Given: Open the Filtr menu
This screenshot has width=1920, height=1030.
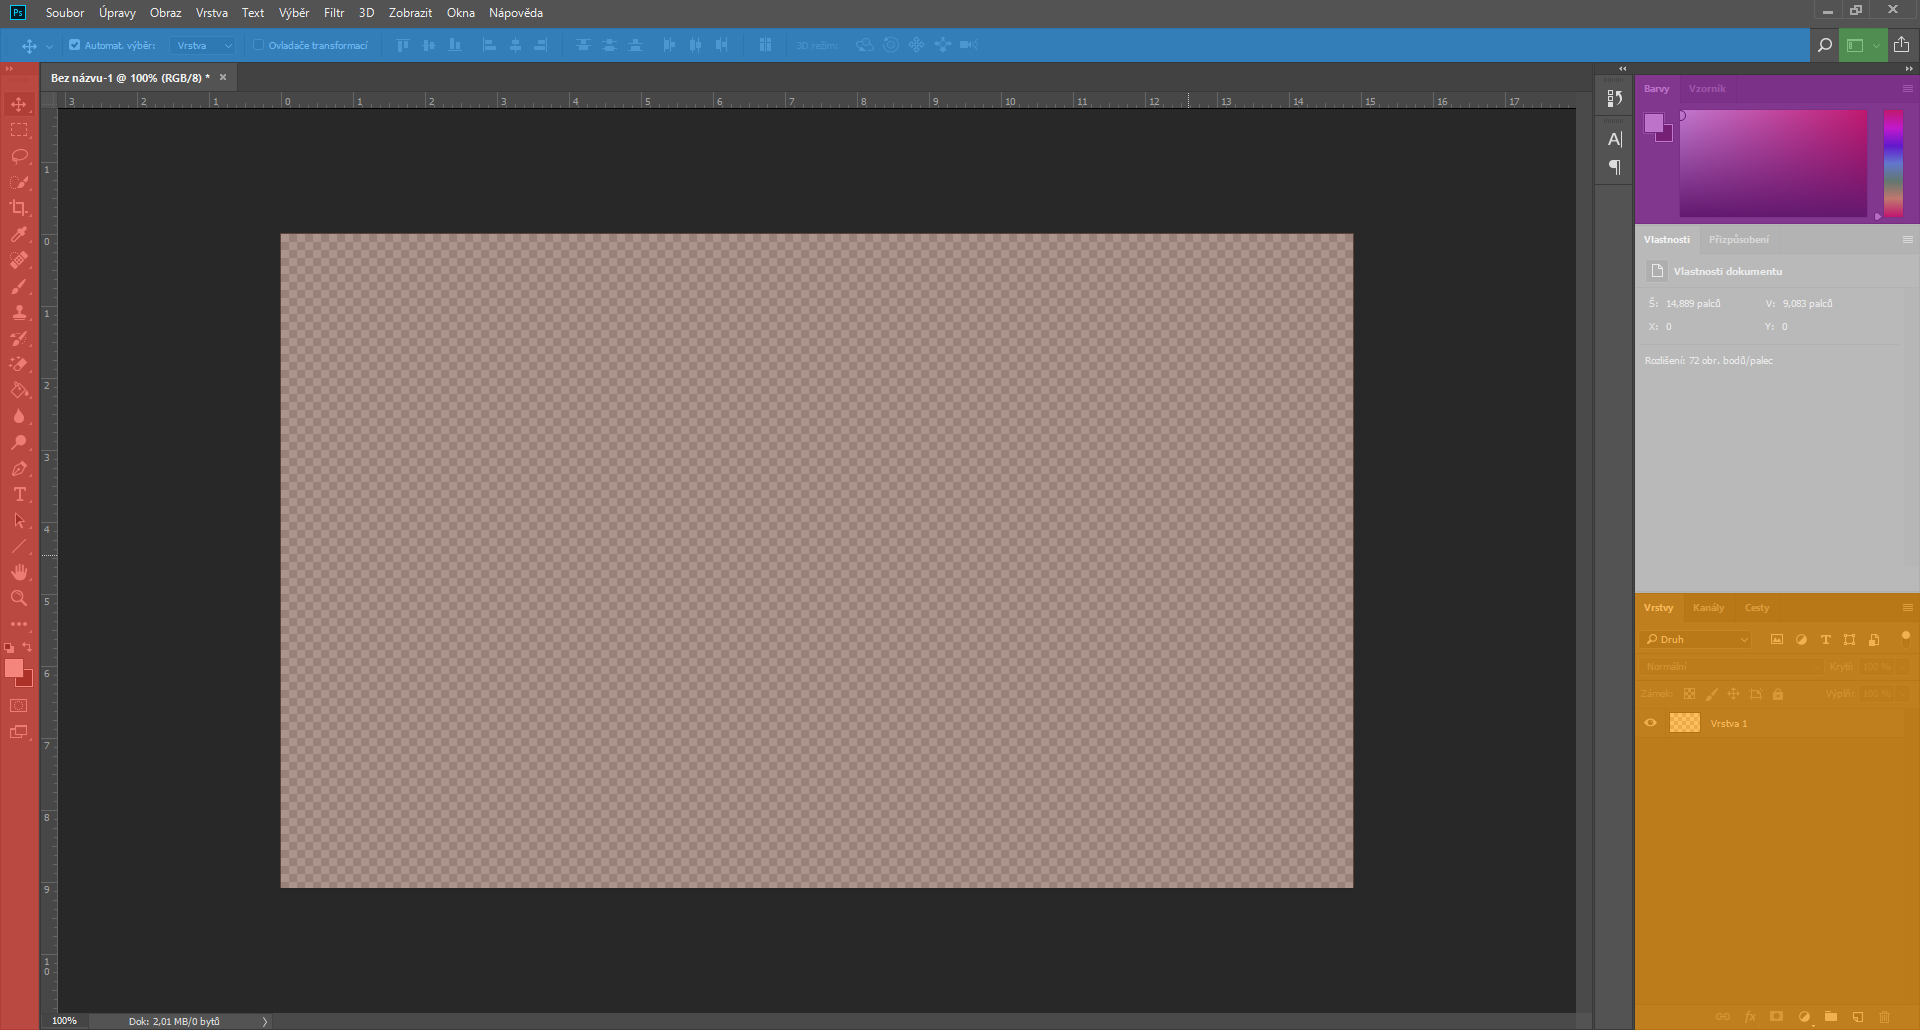Looking at the screenshot, I should click(334, 13).
